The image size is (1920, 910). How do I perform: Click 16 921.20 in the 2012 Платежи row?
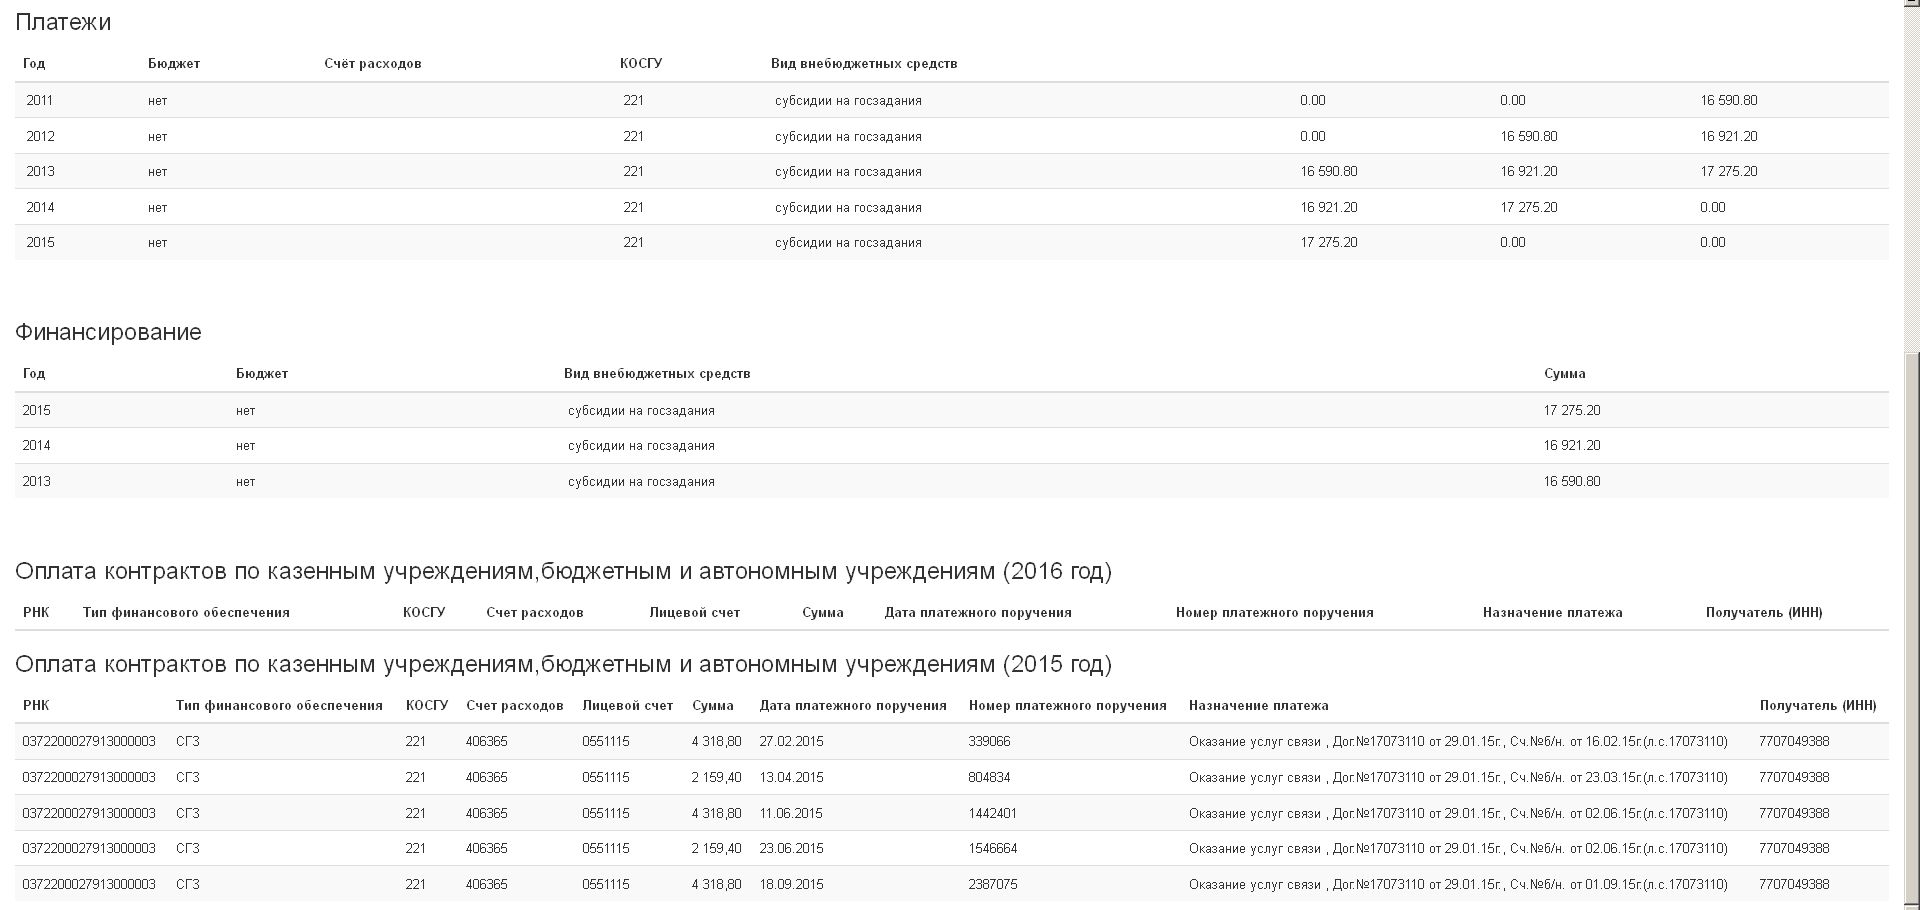click(x=1729, y=136)
